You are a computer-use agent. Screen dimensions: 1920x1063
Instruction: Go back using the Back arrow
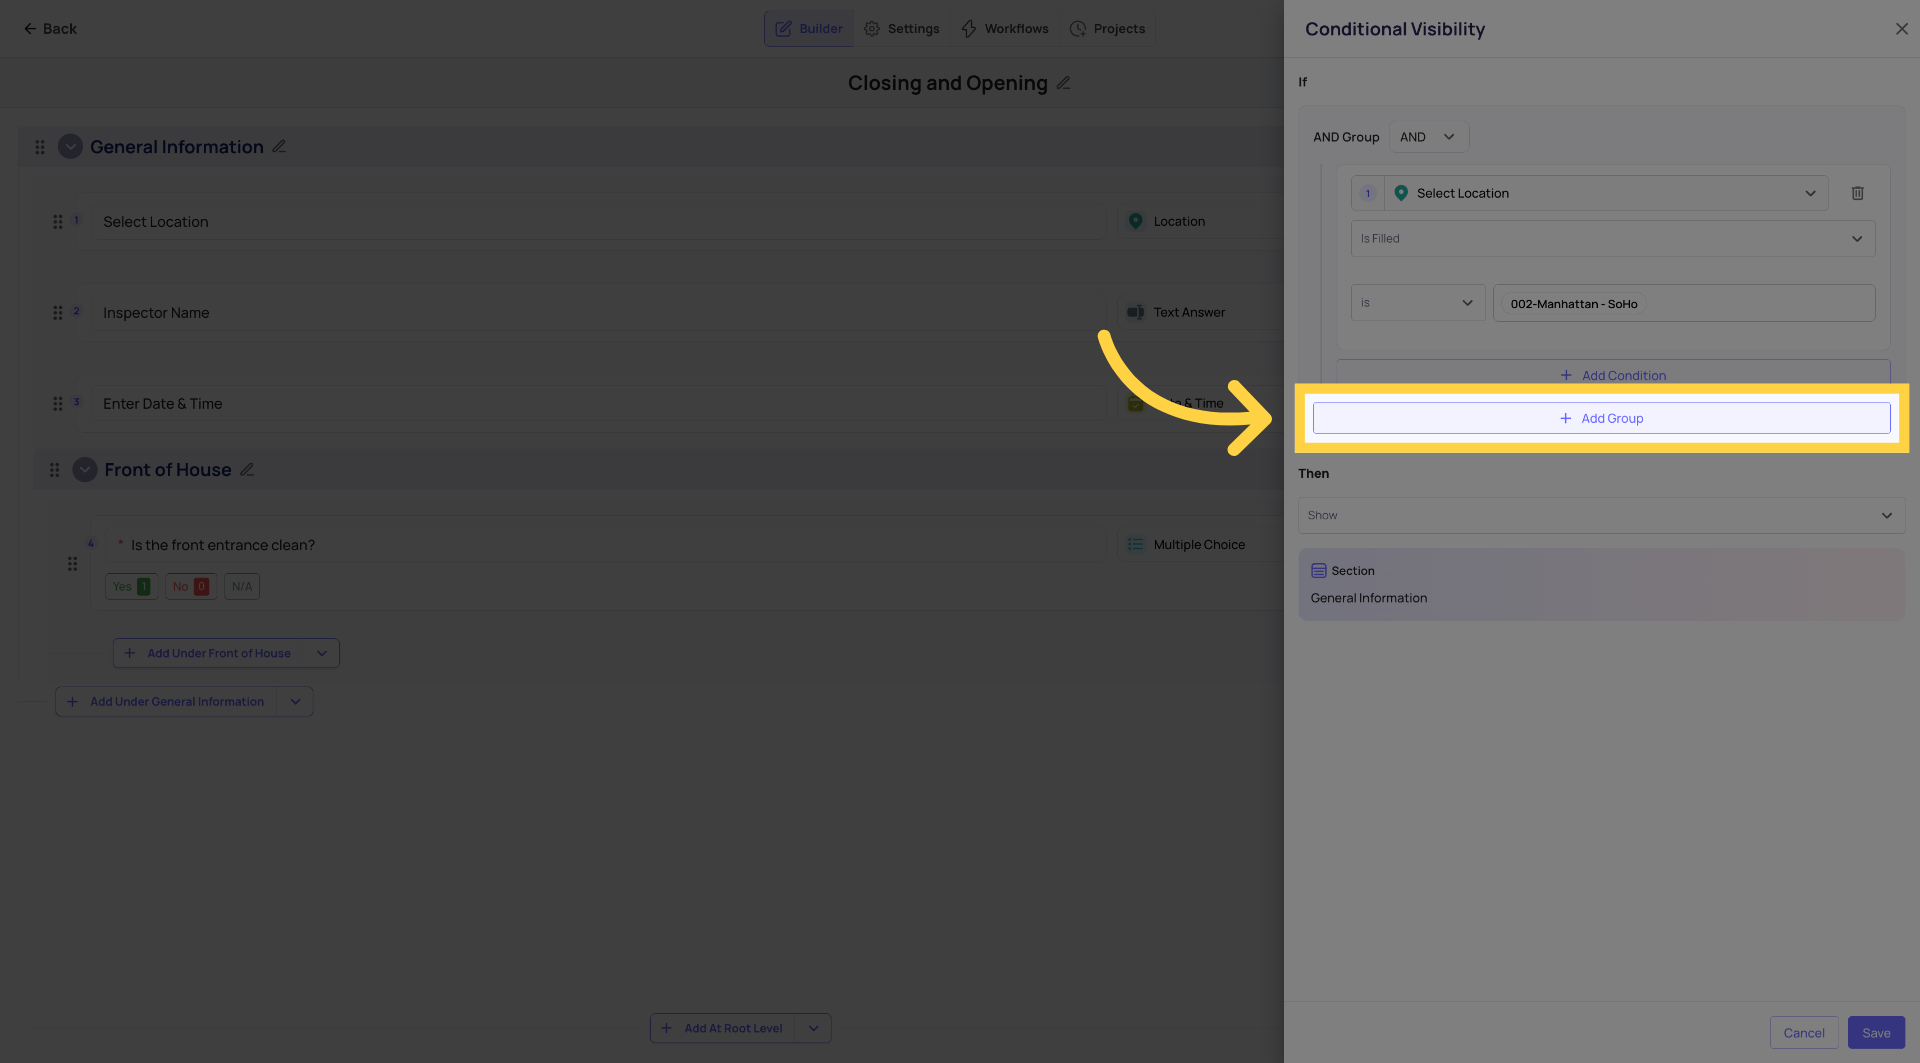[50, 29]
